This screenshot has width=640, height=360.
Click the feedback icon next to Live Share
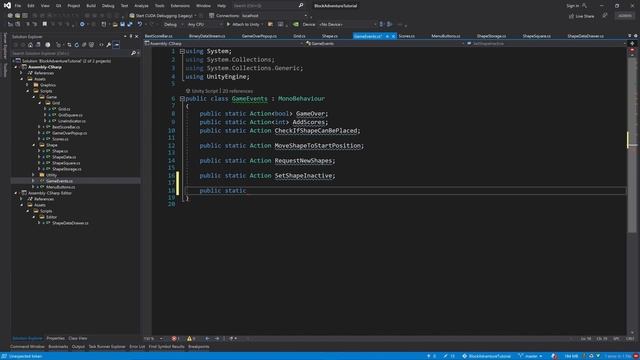604,16
